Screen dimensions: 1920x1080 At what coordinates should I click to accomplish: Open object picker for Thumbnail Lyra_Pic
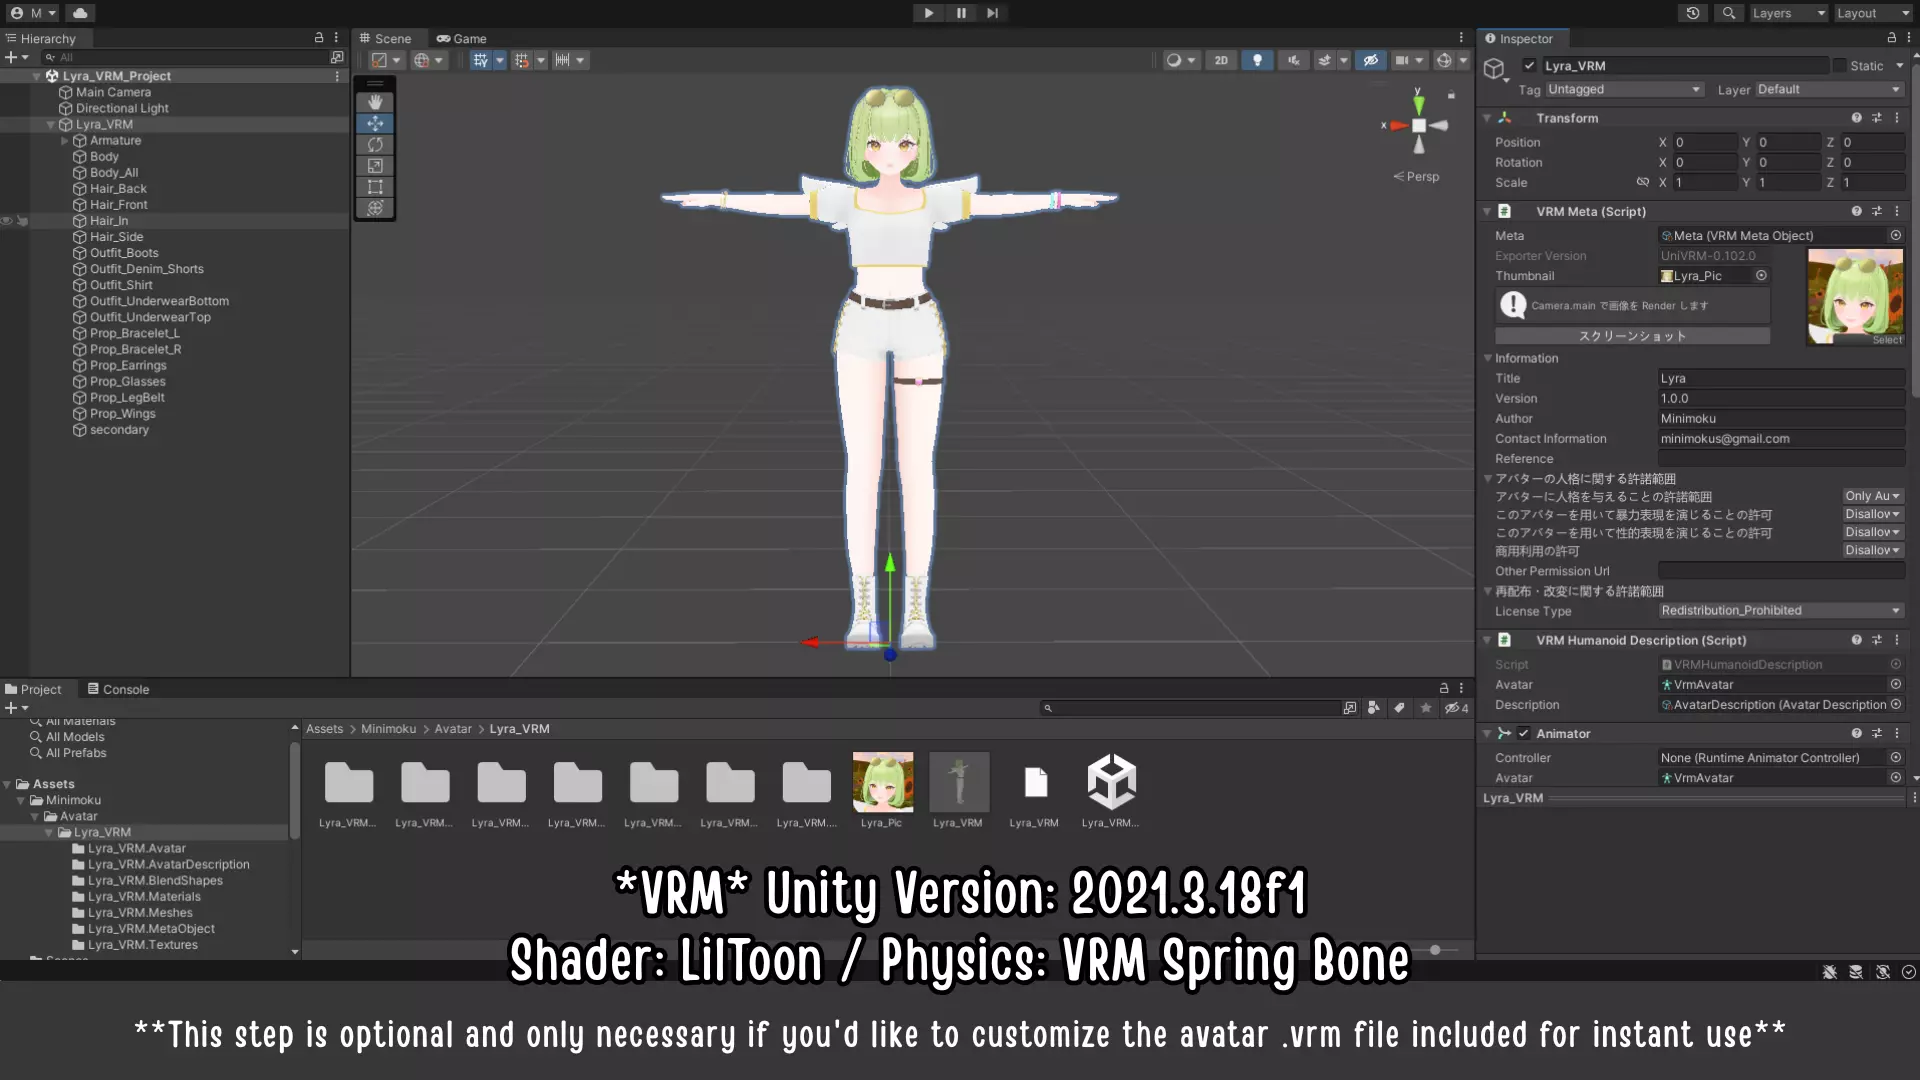tap(1761, 275)
